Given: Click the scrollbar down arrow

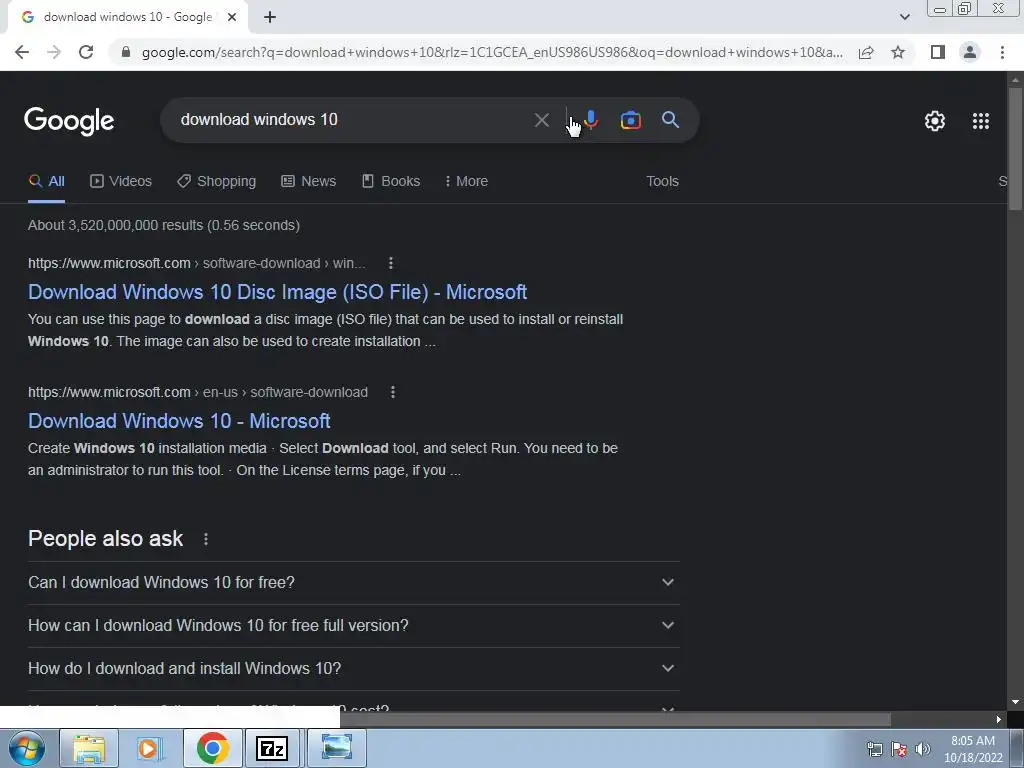Looking at the screenshot, I should [1015, 702].
